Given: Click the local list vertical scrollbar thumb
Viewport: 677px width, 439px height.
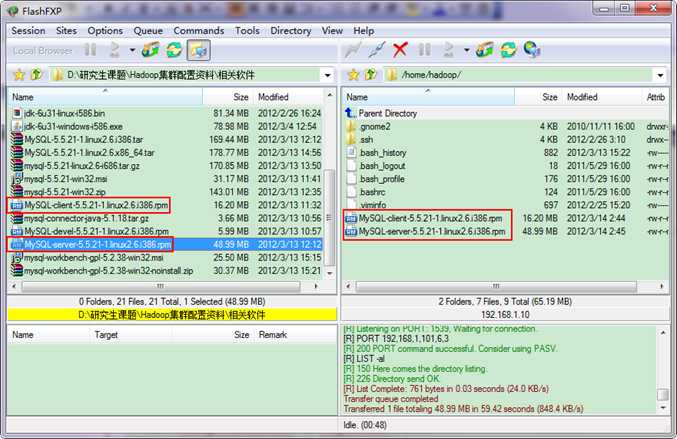Looking at the screenshot, I should tap(329, 217).
